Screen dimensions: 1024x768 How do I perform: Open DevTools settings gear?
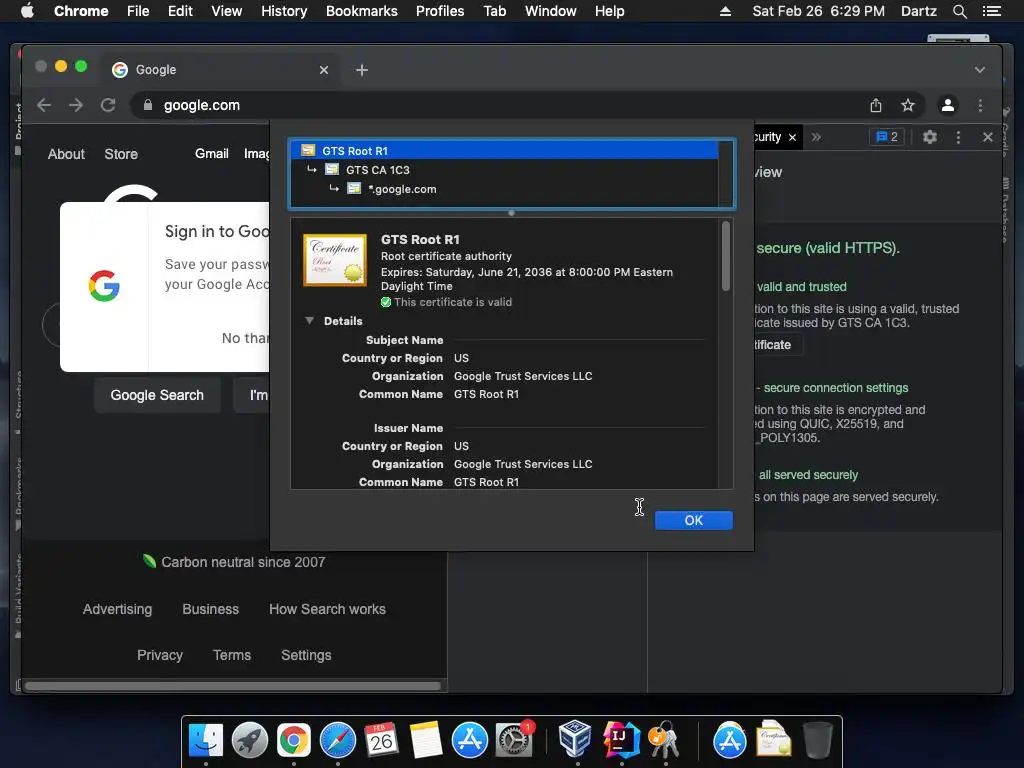pos(930,136)
